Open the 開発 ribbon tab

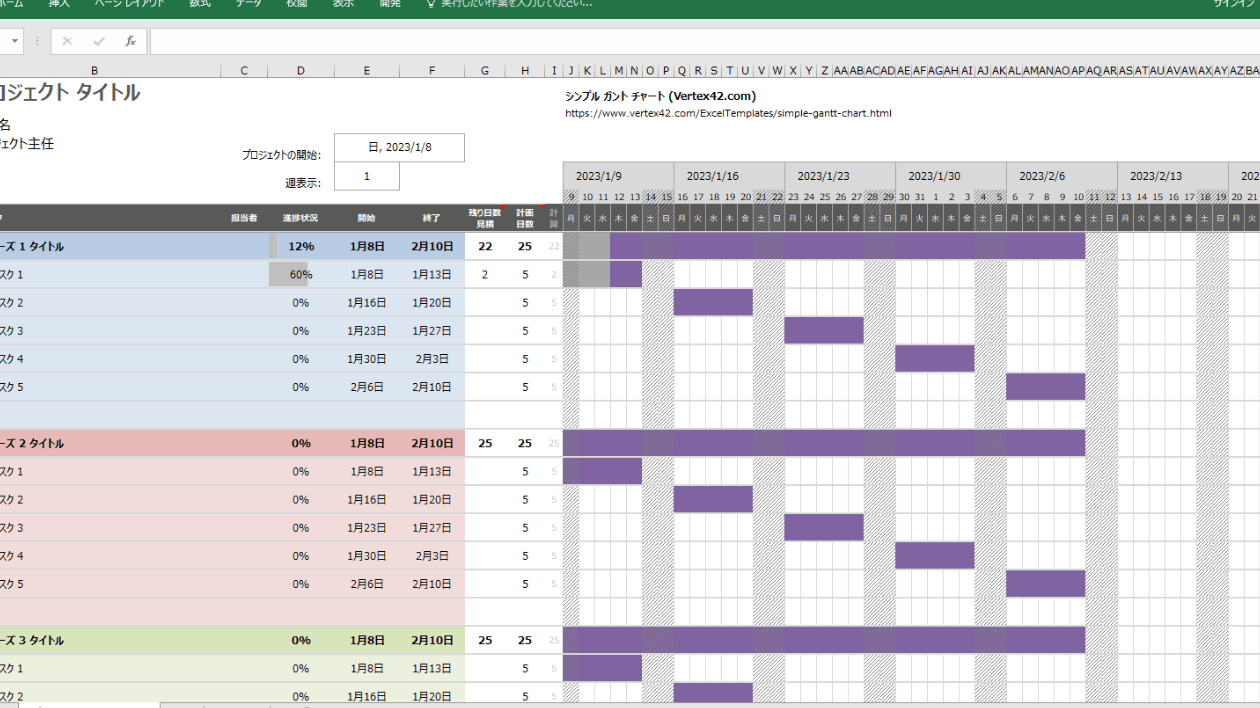pos(390,4)
